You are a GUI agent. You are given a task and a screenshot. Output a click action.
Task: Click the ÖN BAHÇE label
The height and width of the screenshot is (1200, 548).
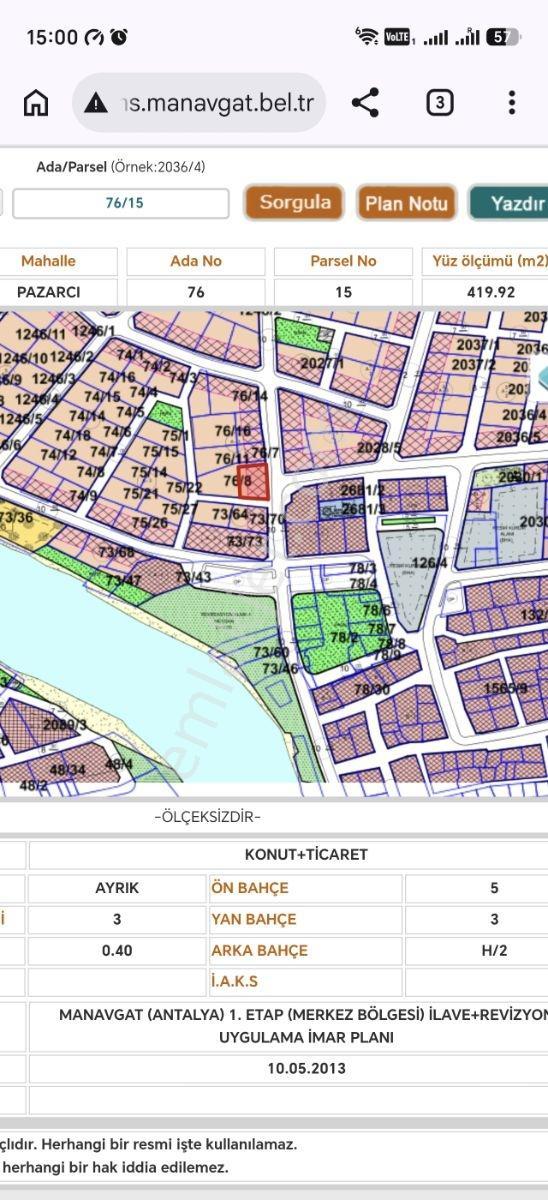pos(249,888)
